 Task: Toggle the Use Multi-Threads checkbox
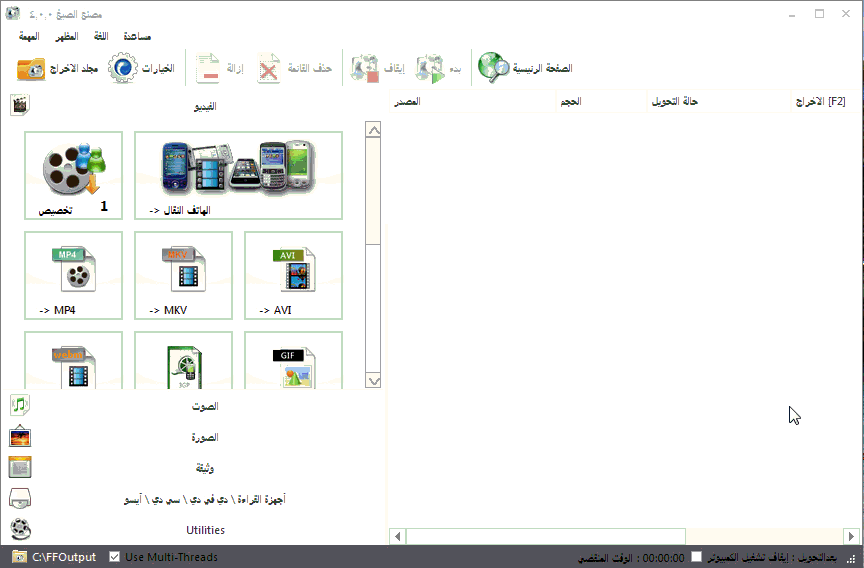coord(115,557)
